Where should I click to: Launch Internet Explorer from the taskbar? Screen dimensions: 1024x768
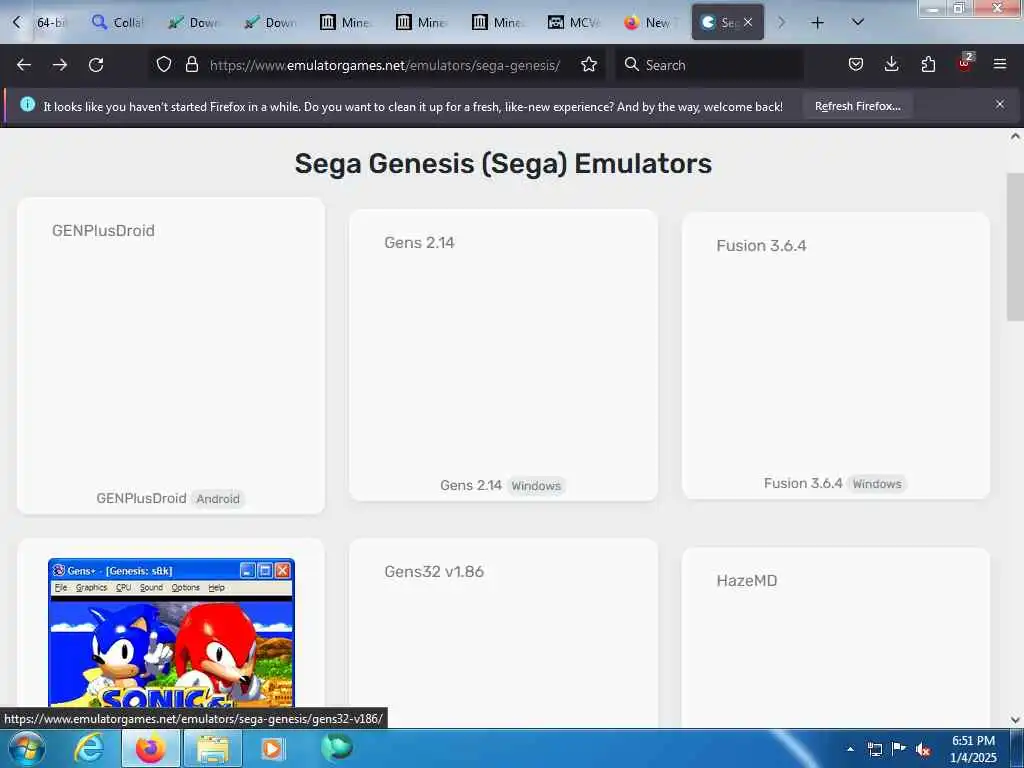[x=88, y=748]
